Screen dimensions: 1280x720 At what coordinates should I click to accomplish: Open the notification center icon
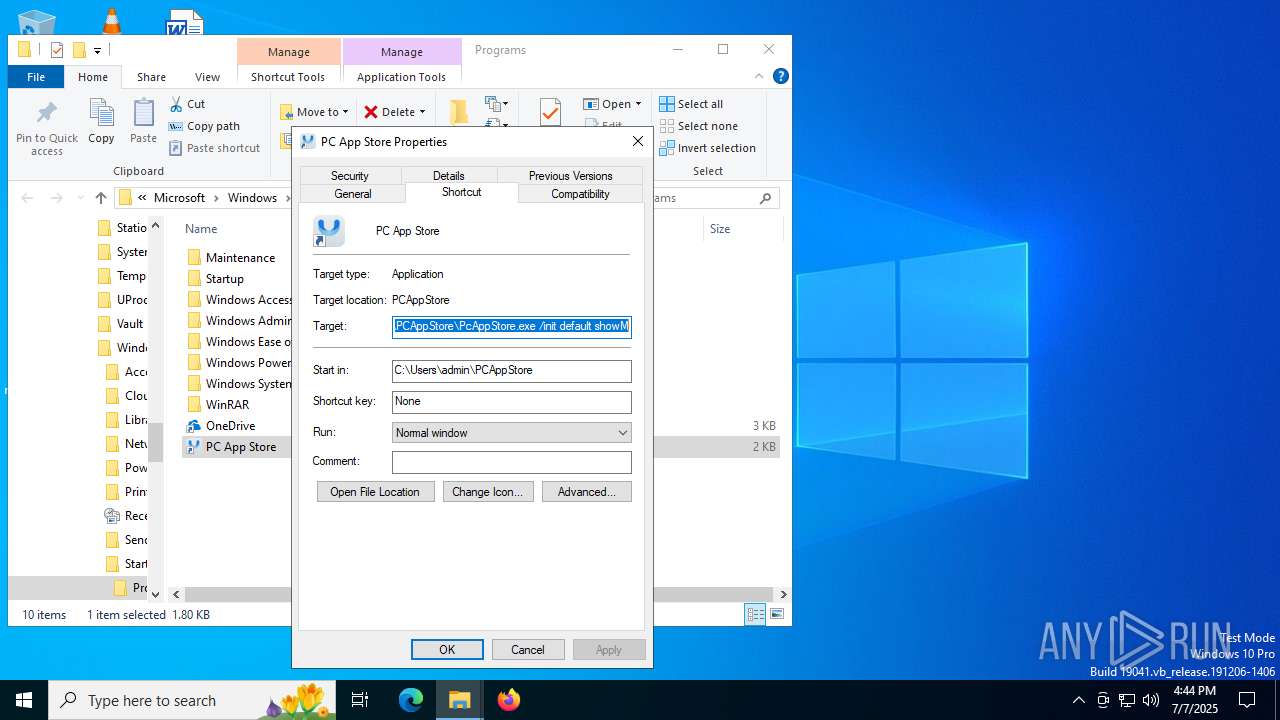pos(1247,700)
